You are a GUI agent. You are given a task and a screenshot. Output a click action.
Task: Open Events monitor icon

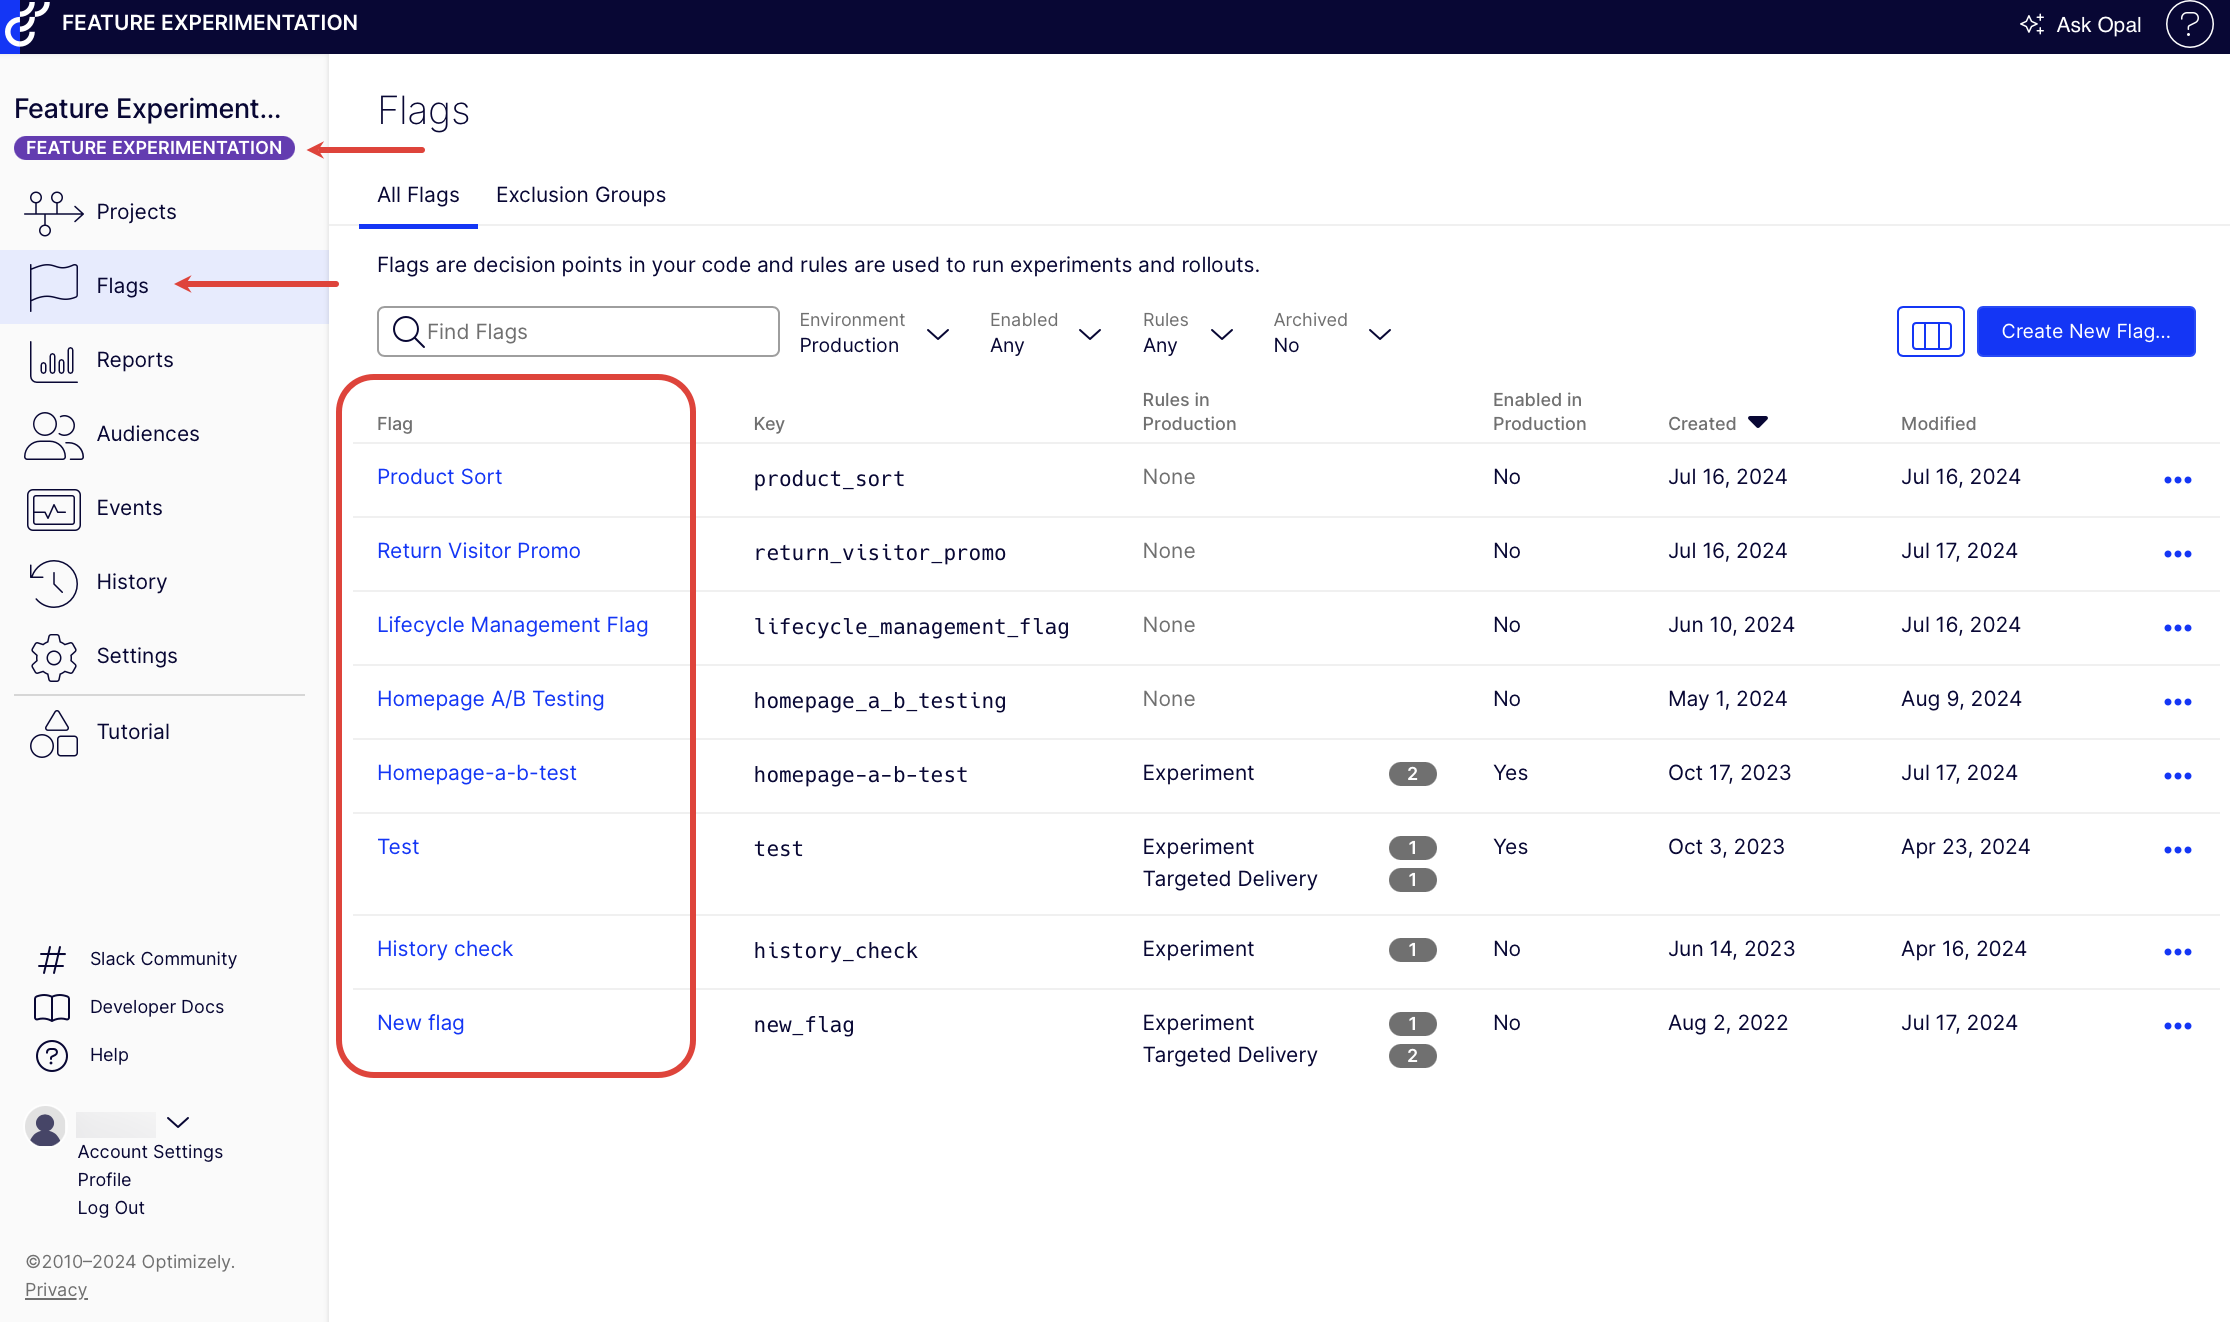(x=52, y=508)
